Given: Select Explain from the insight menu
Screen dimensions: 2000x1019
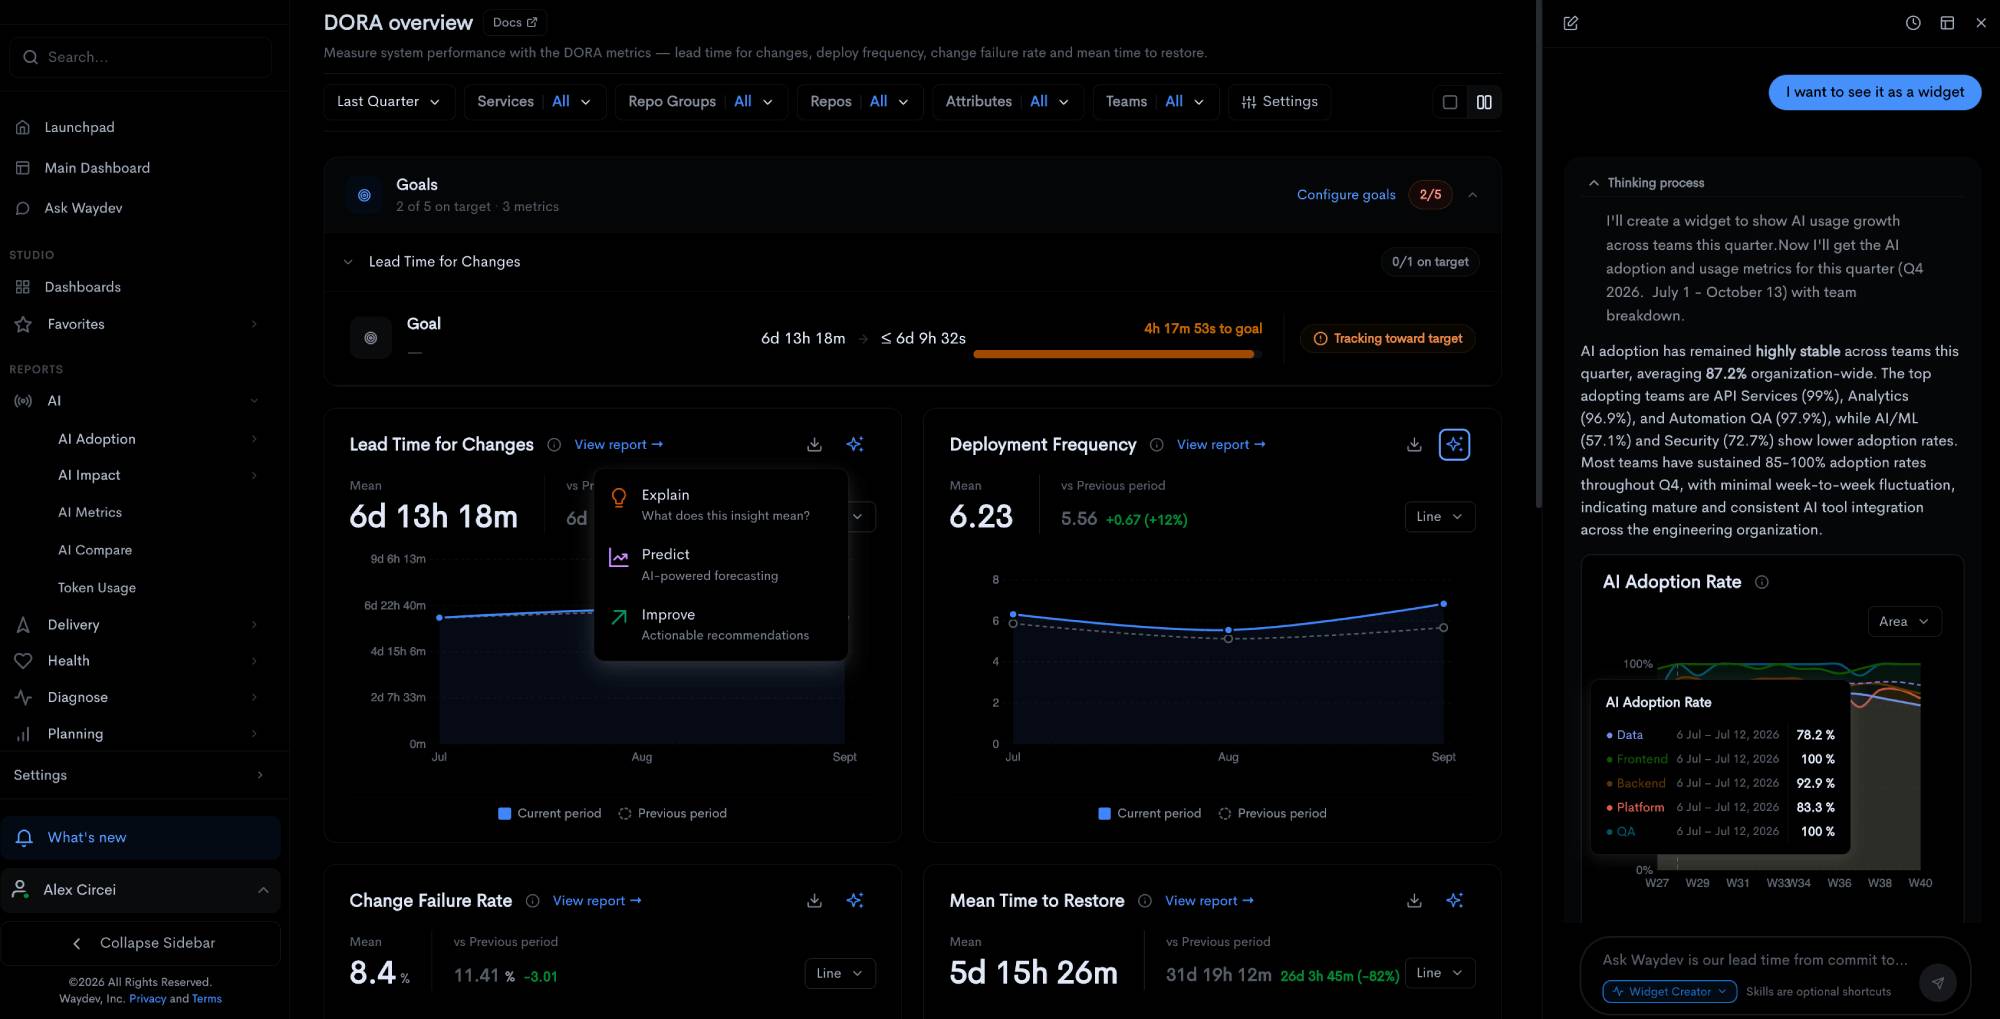Looking at the screenshot, I should coord(721,504).
